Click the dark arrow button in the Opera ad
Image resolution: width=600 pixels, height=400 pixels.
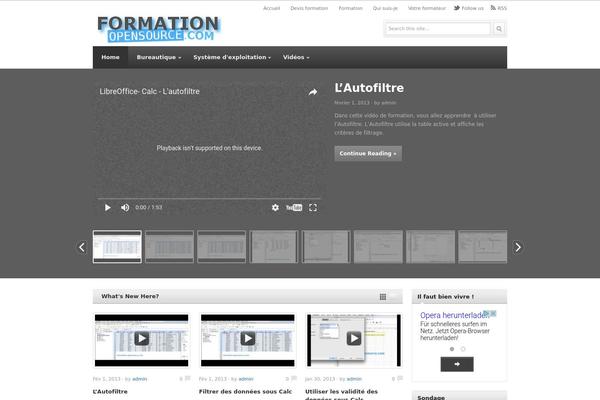point(457,364)
